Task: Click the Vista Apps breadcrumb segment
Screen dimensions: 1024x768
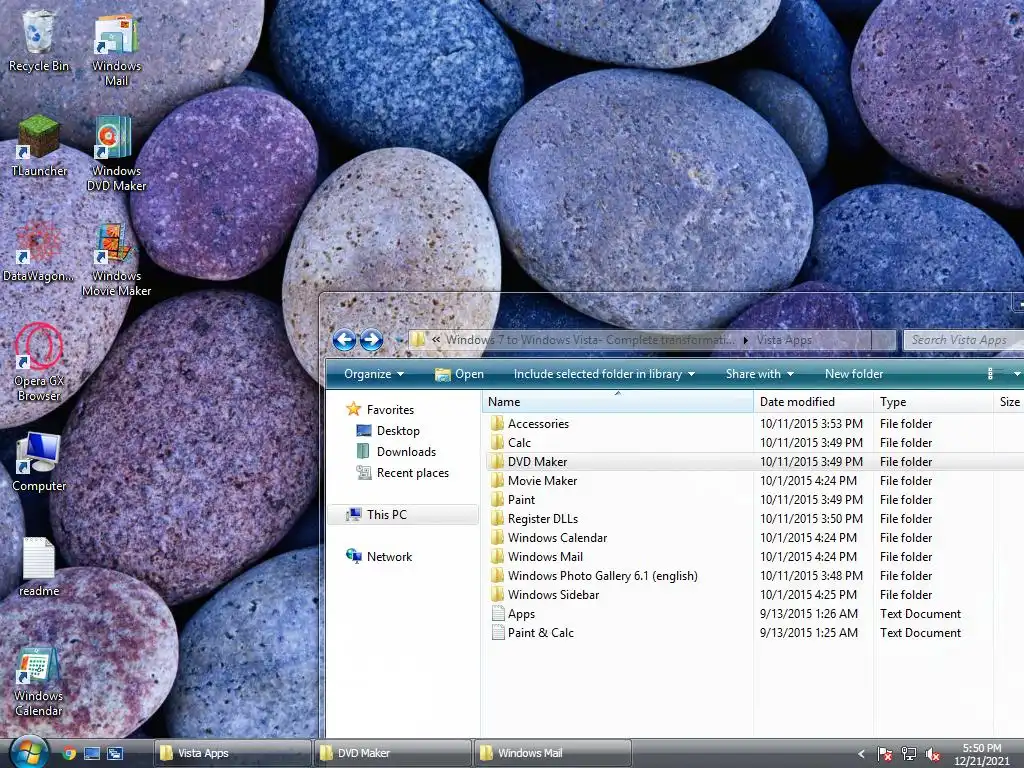Action: [x=784, y=340]
